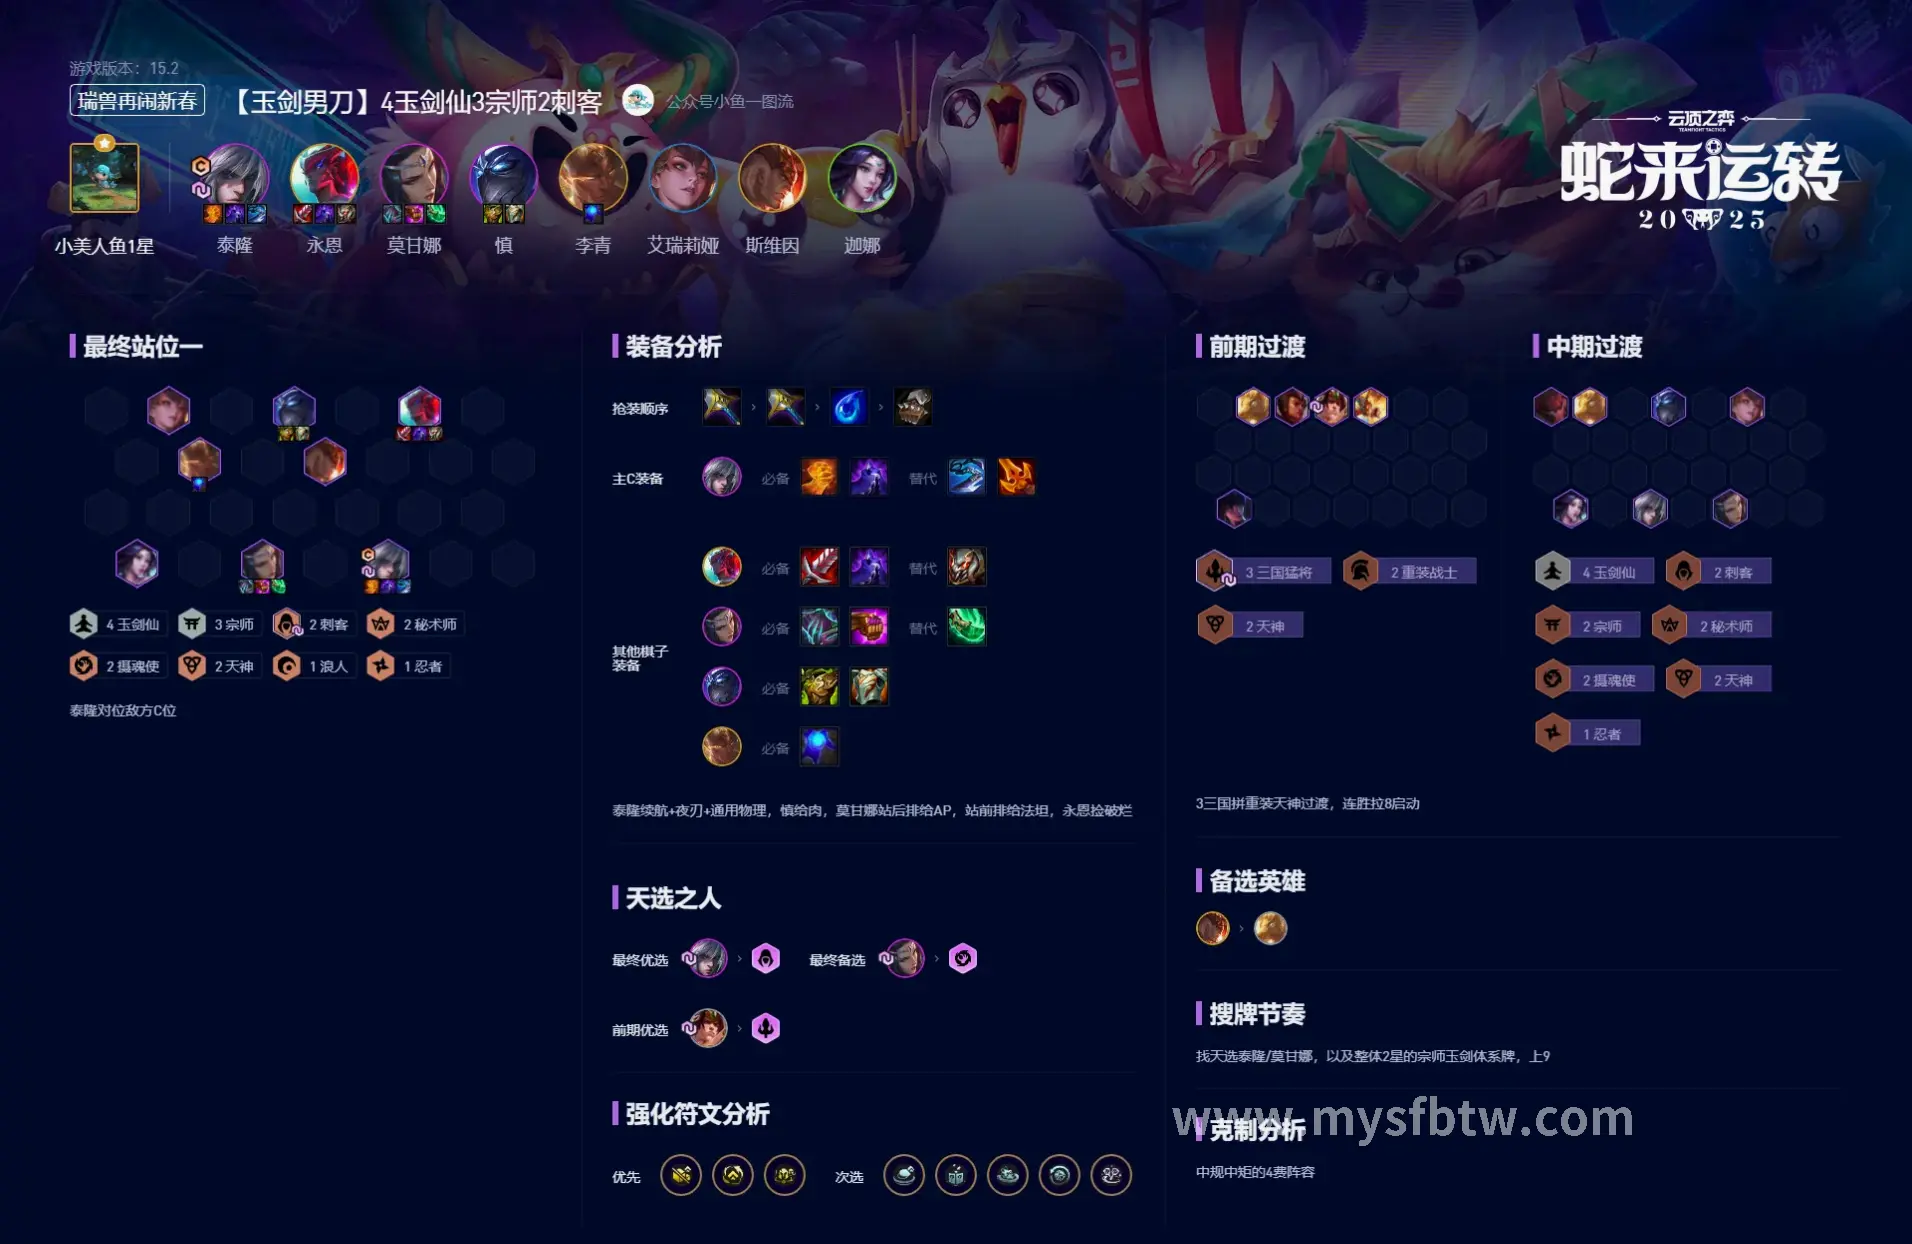Screen dimensions: 1912x1244
Task: Click the 3三国猛将 trait badge in early game
Action: (x=1263, y=572)
